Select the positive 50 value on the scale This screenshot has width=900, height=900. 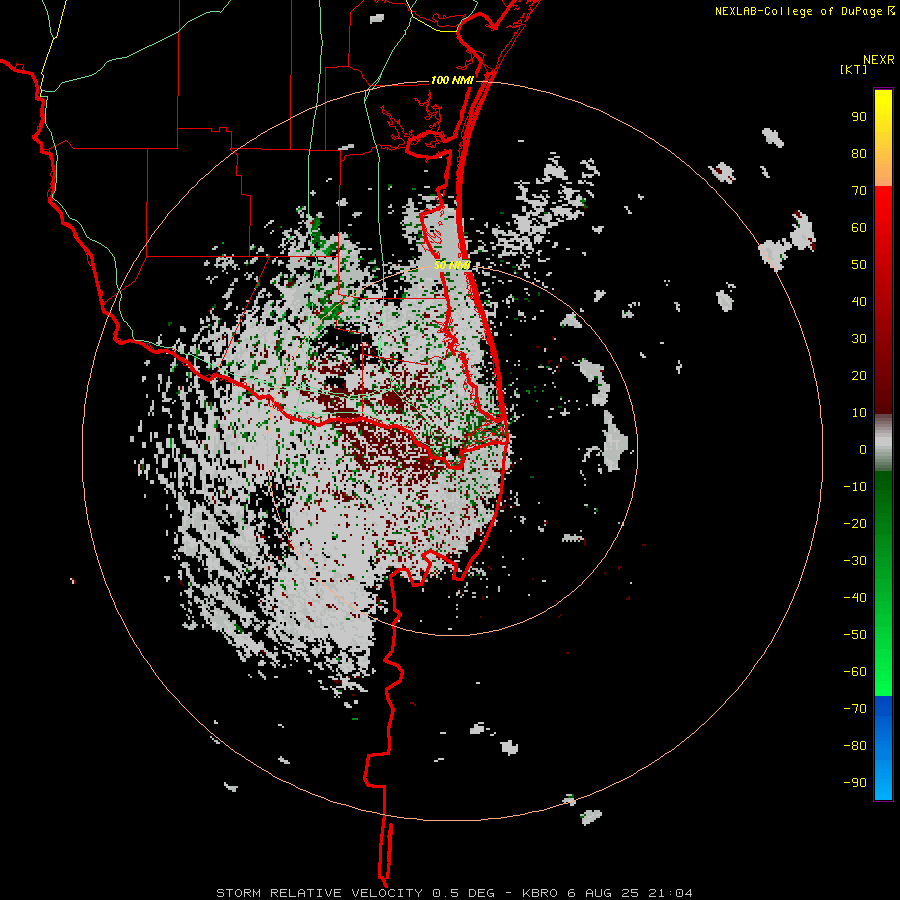coord(859,265)
